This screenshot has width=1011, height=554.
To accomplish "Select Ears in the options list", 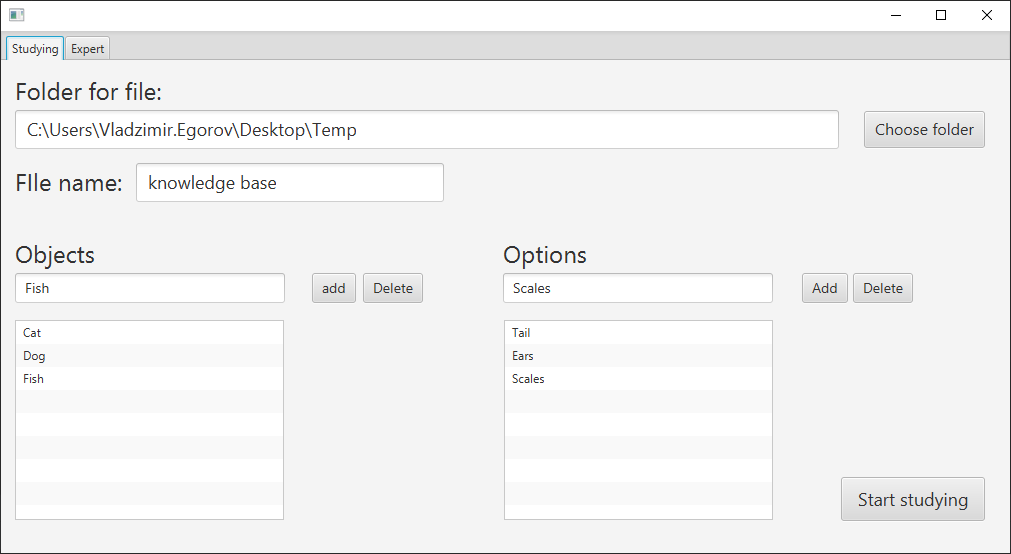I will pyautogui.click(x=638, y=356).
